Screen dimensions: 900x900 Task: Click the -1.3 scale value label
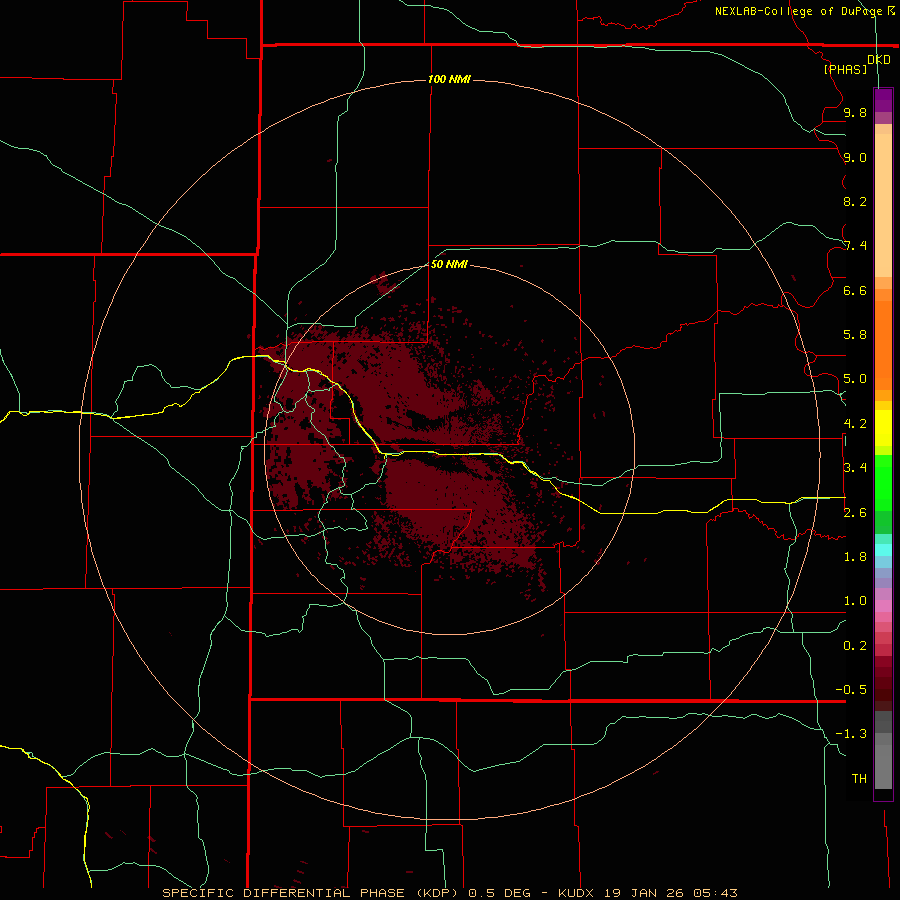(851, 734)
